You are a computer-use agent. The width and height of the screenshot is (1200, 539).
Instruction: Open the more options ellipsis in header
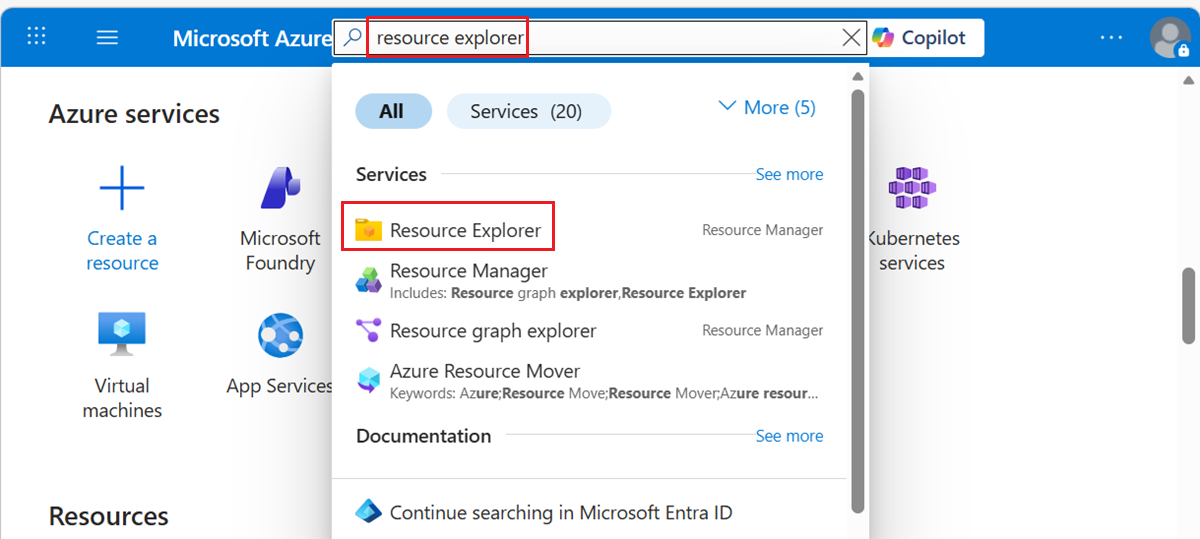coord(1111,38)
